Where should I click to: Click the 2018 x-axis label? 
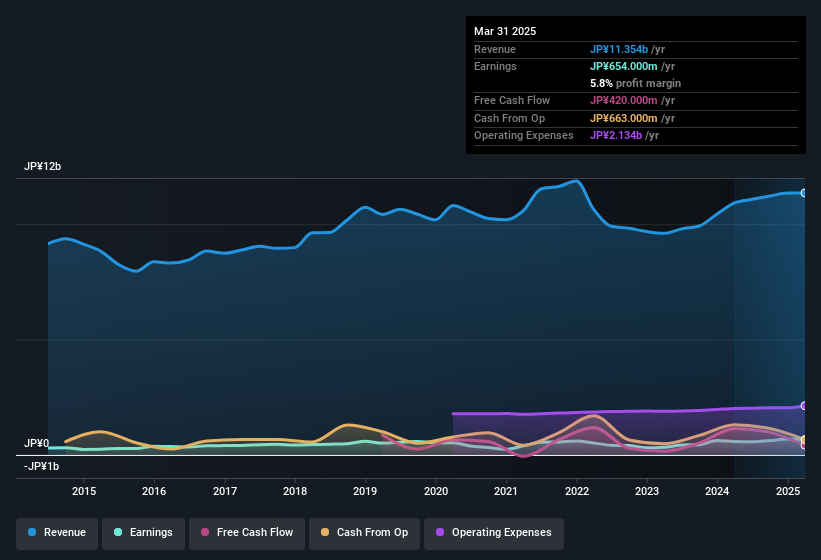295,491
